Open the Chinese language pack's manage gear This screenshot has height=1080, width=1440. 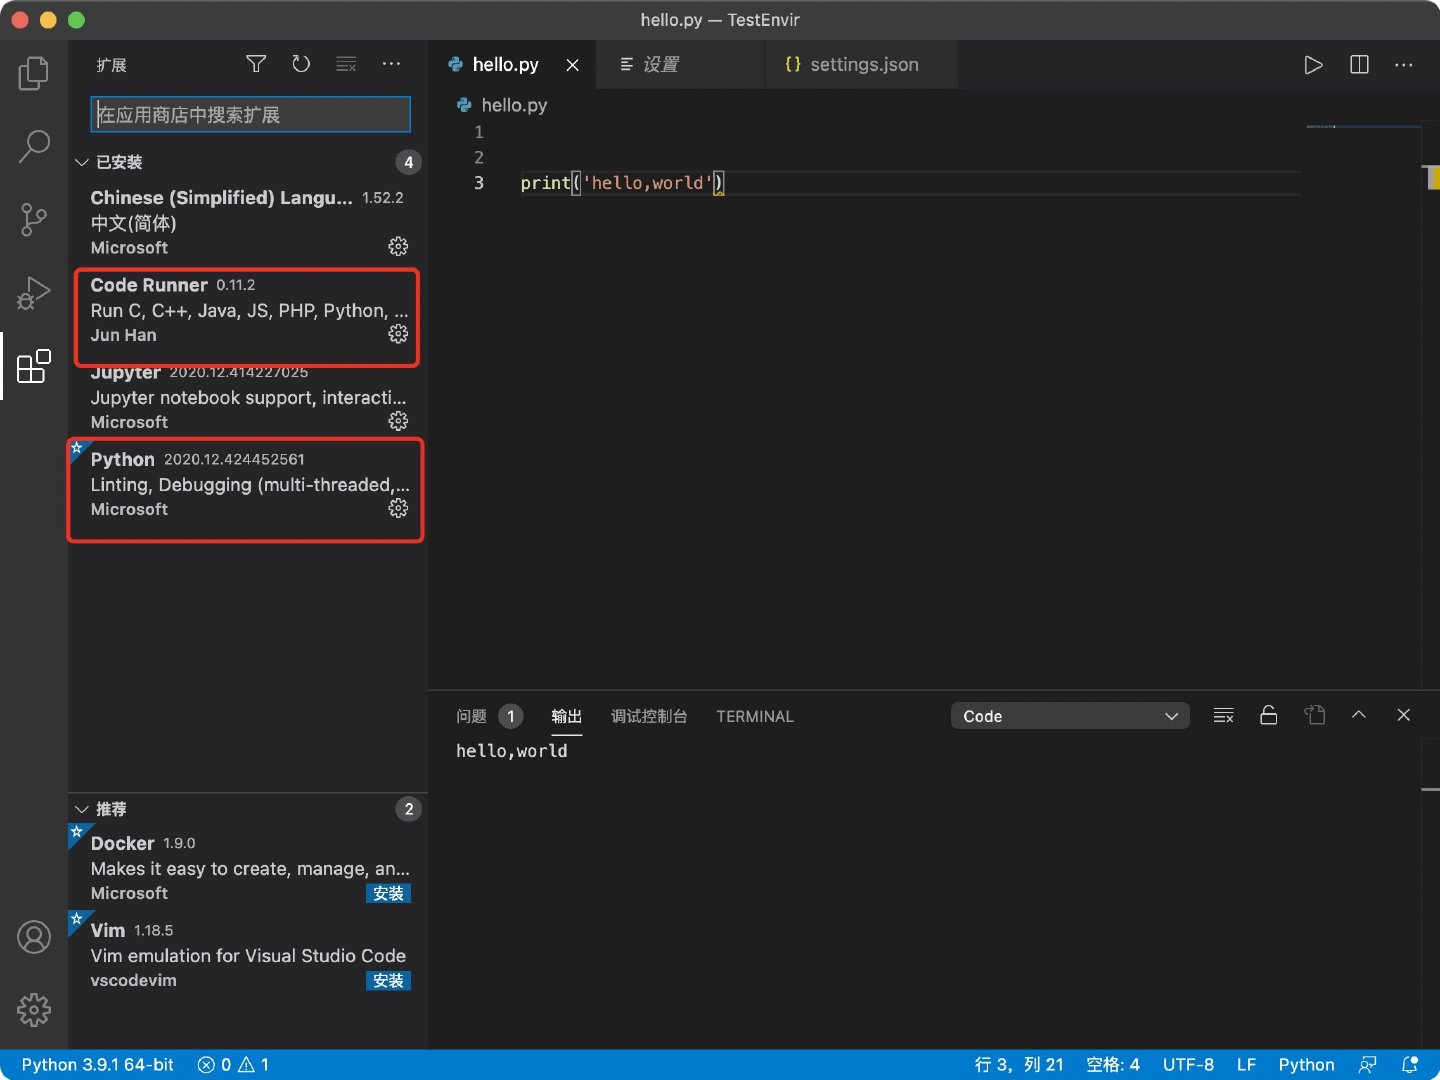[x=398, y=246]
